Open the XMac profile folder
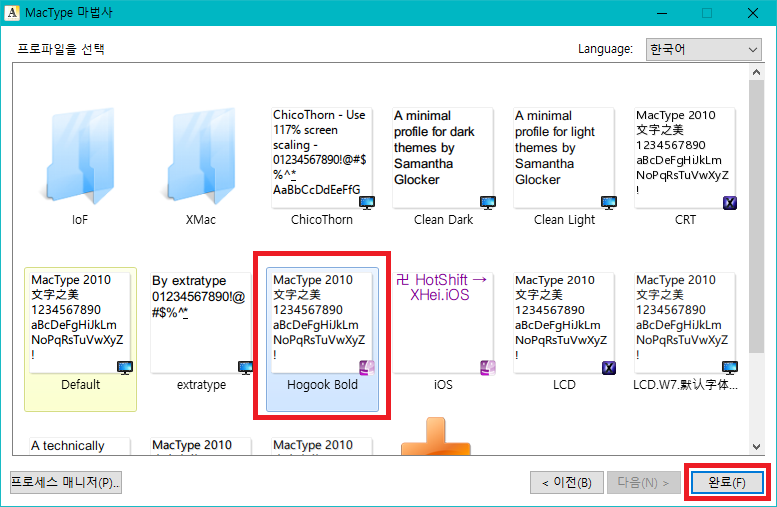This screenshot has height=507, width=777. click(201, 156)
